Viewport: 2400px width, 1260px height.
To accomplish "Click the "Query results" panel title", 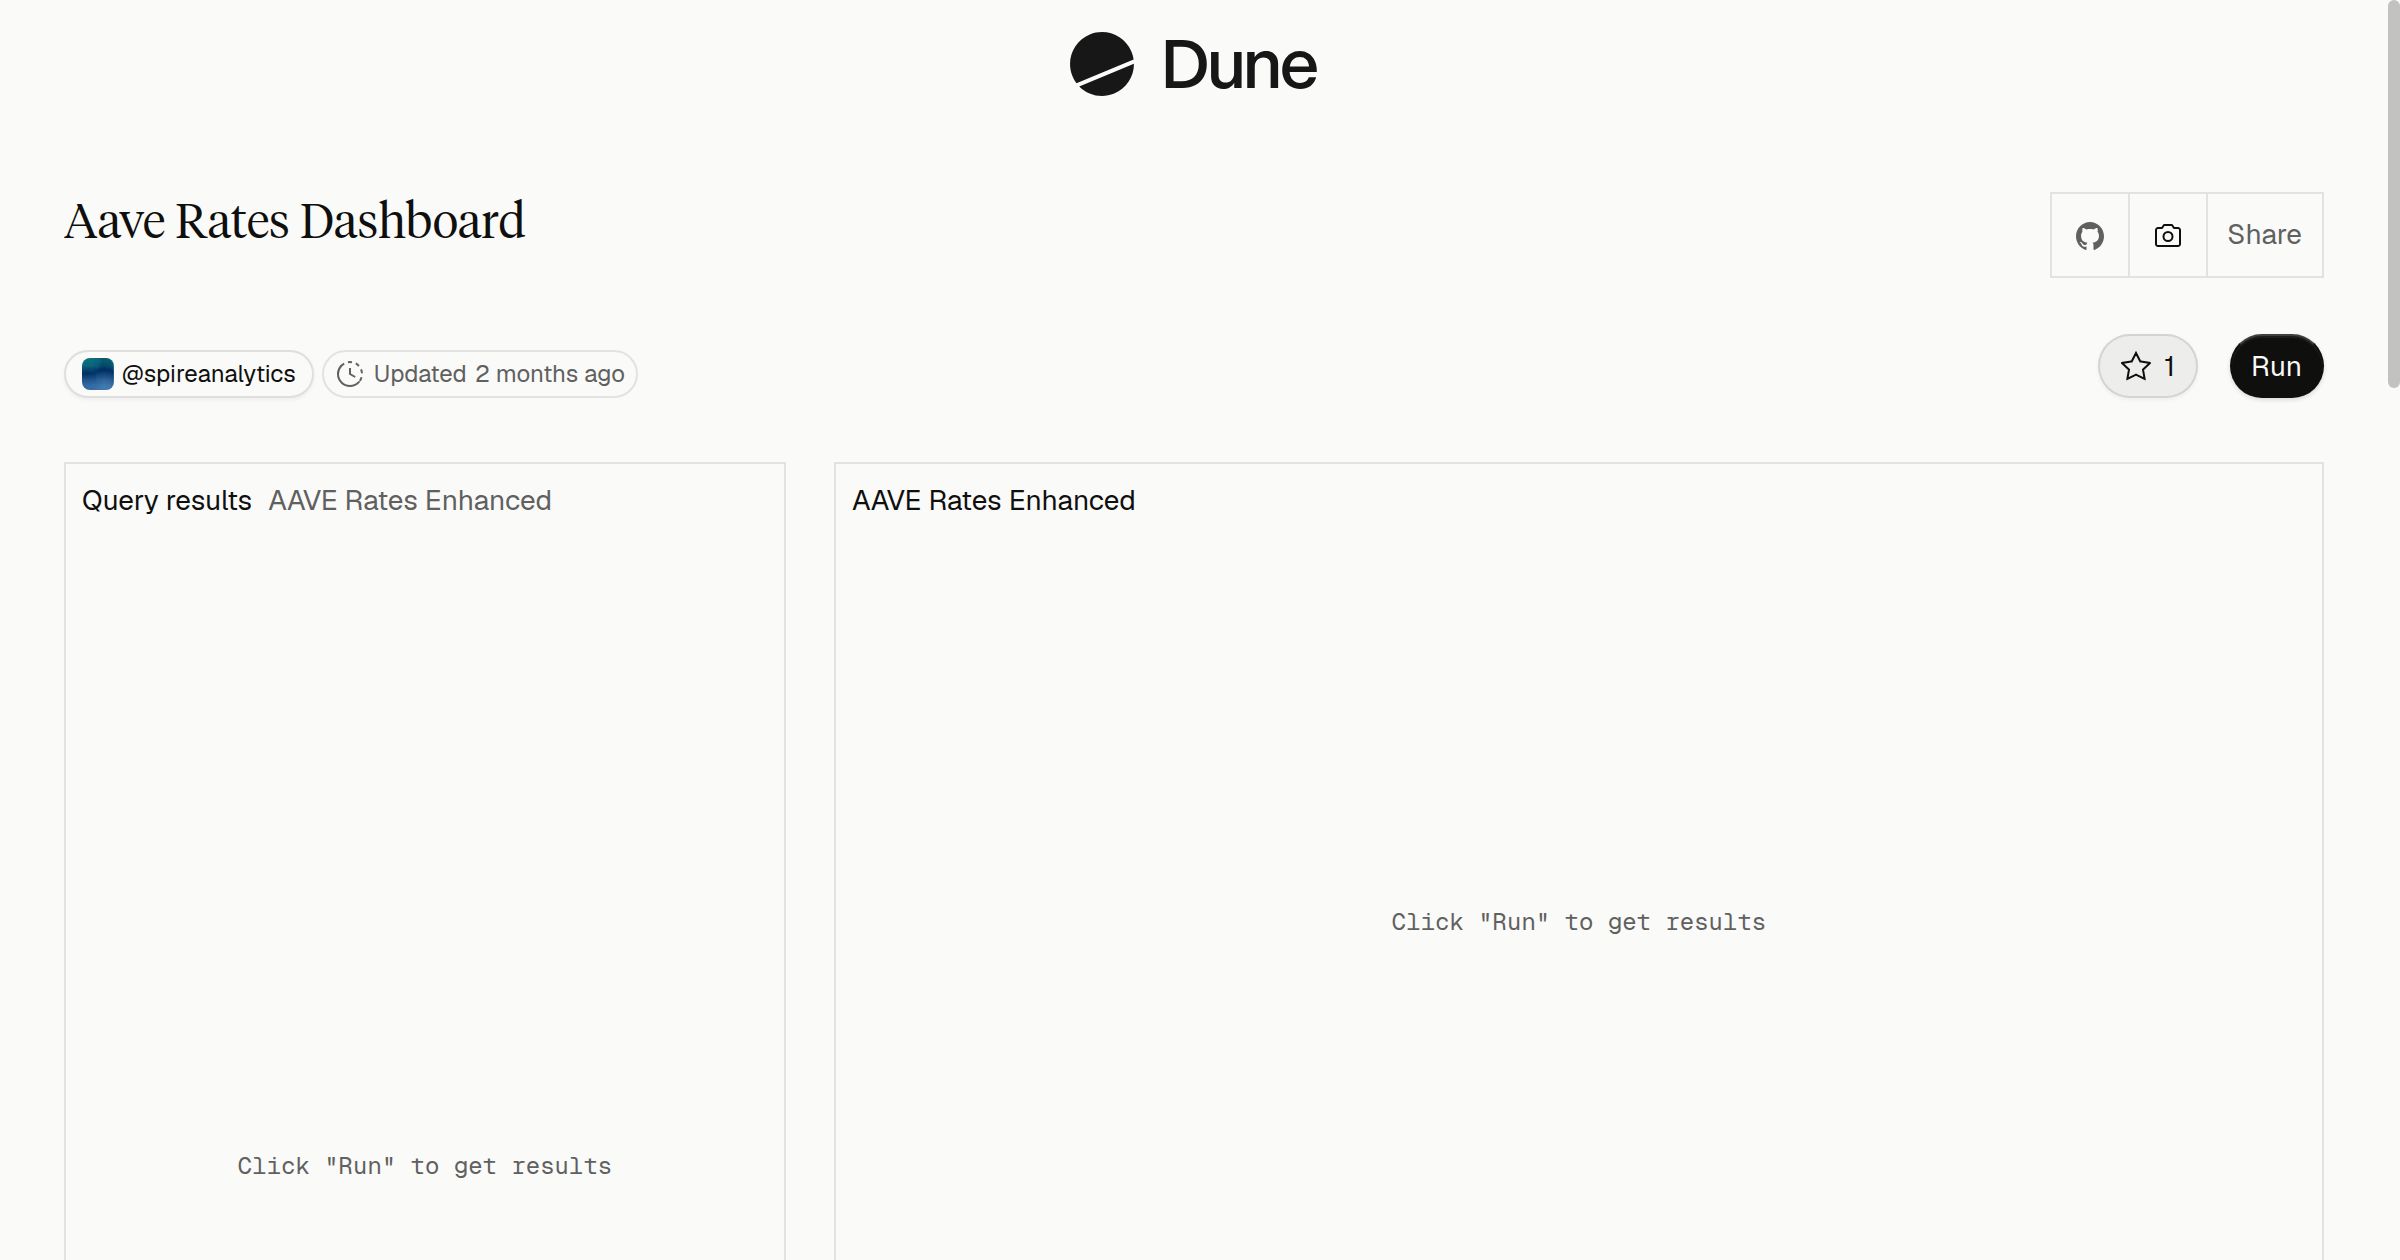I will point(167,500).
